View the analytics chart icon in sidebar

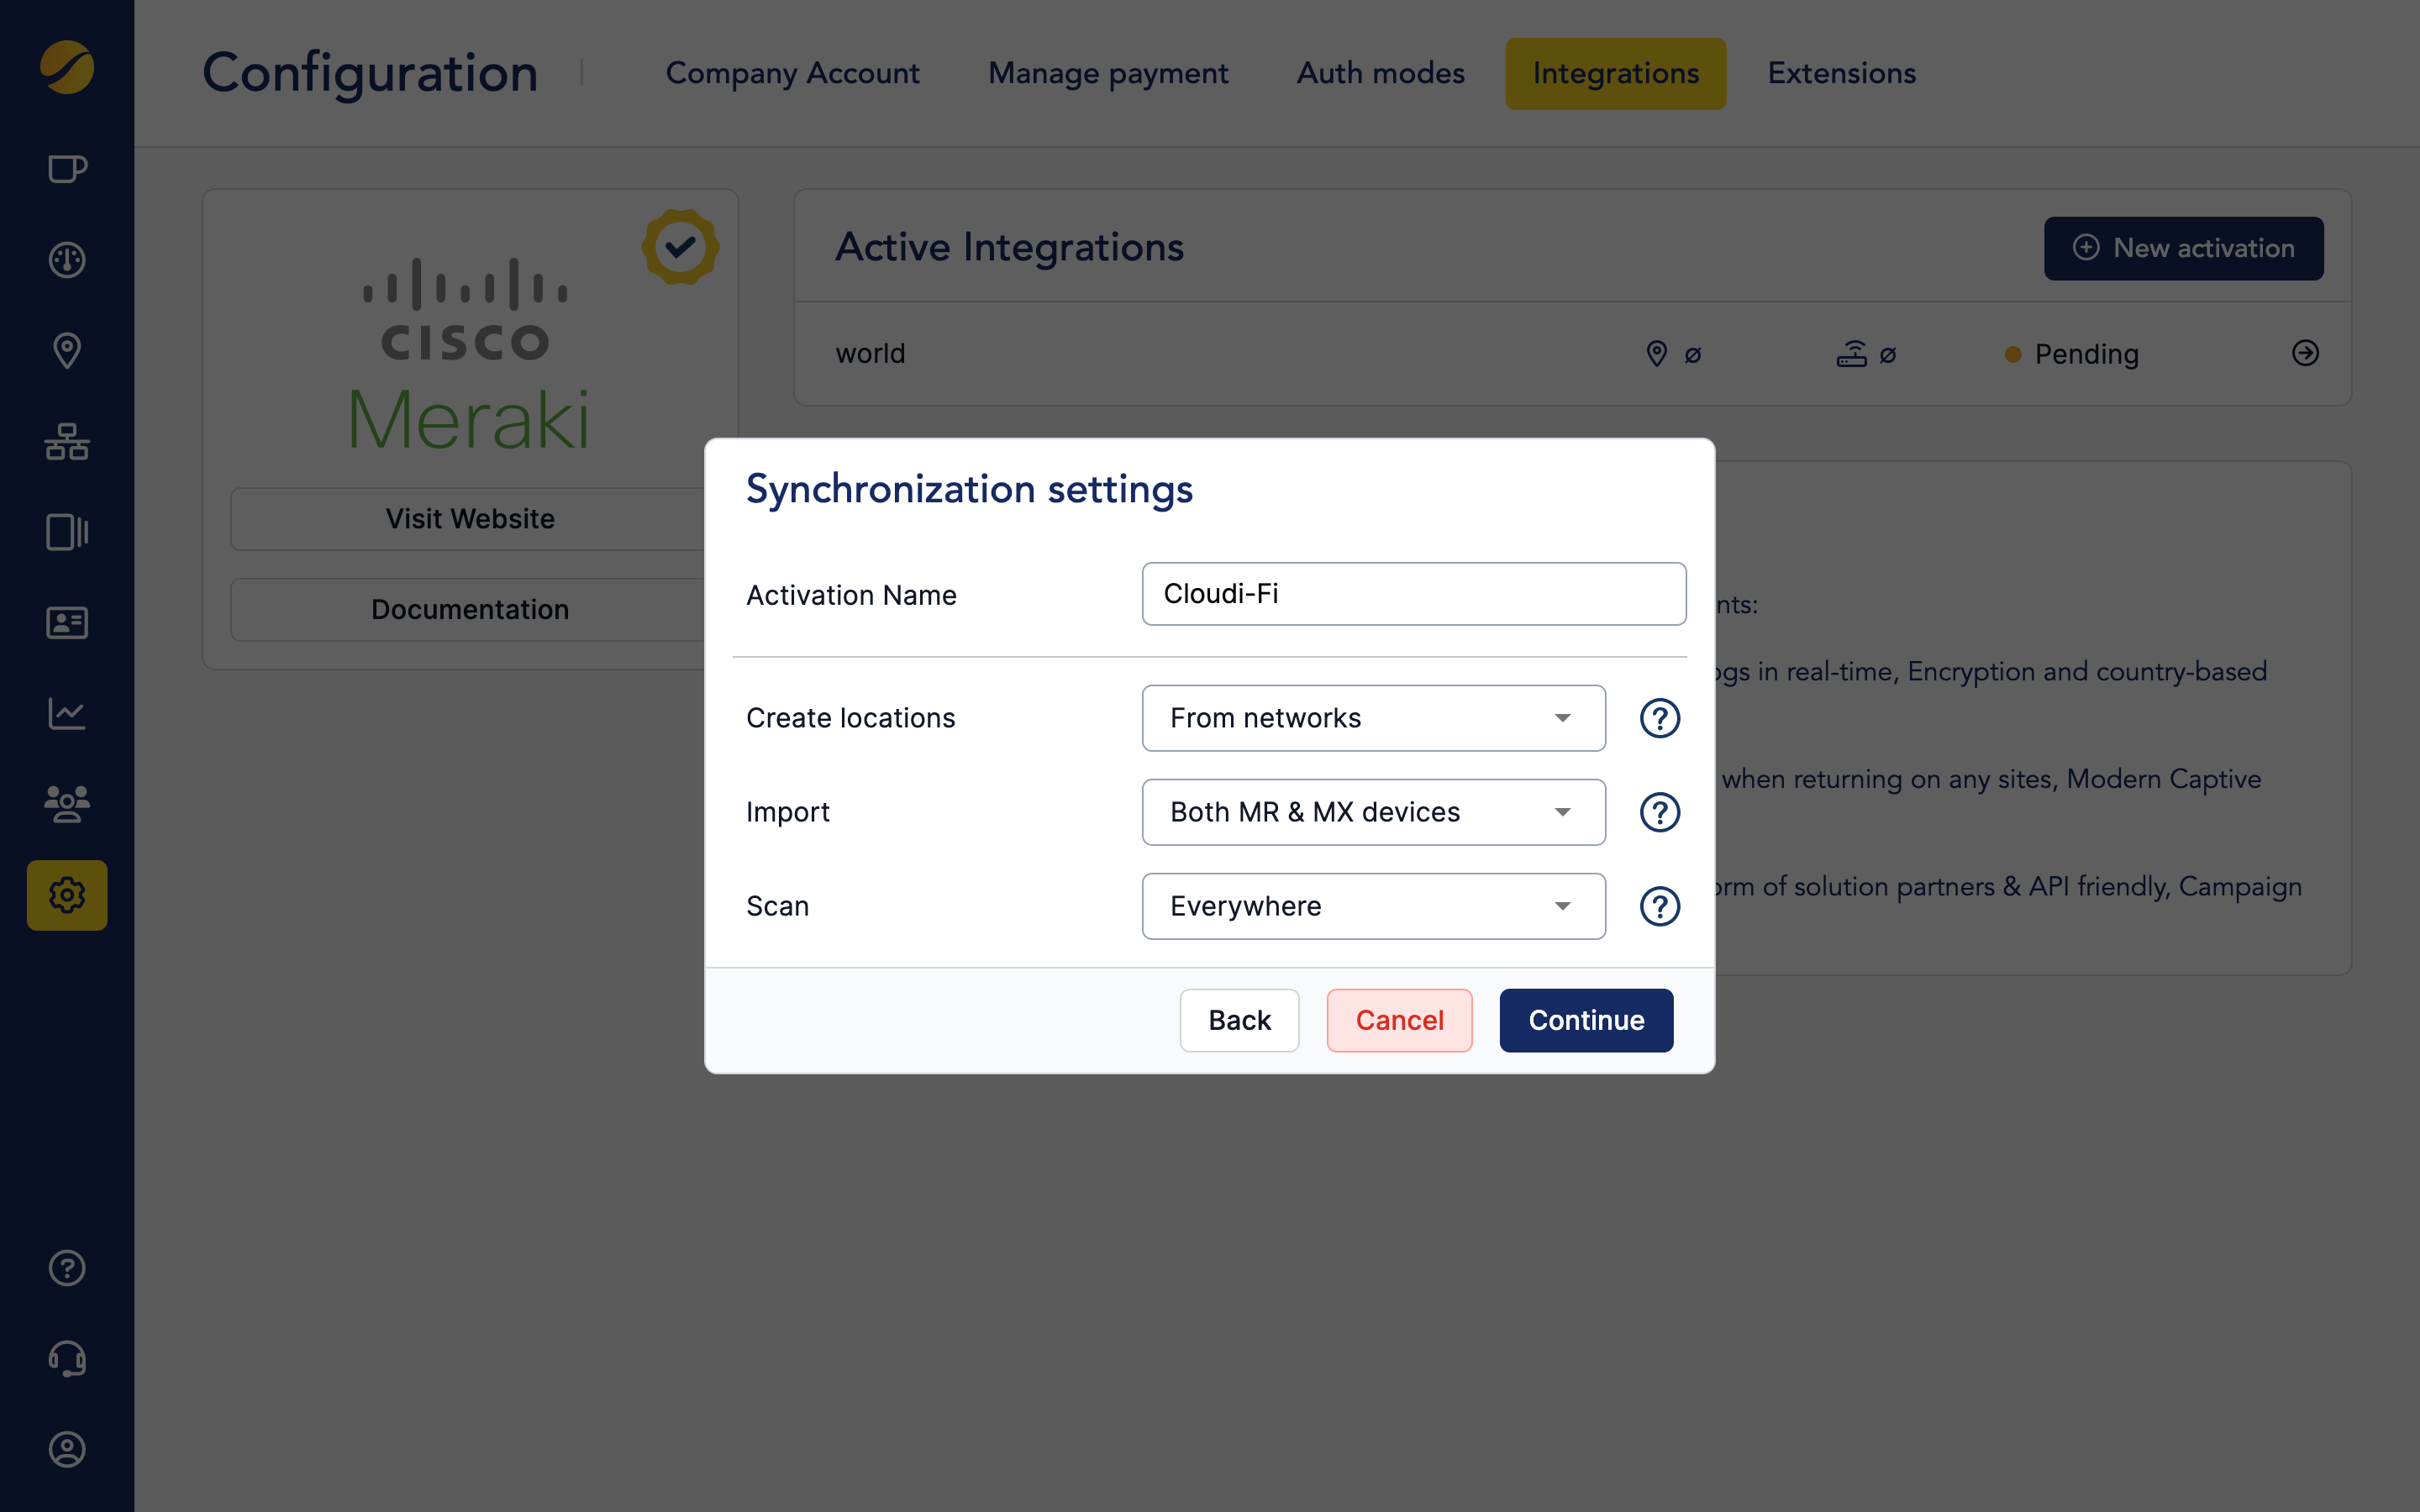click(66, 713)
